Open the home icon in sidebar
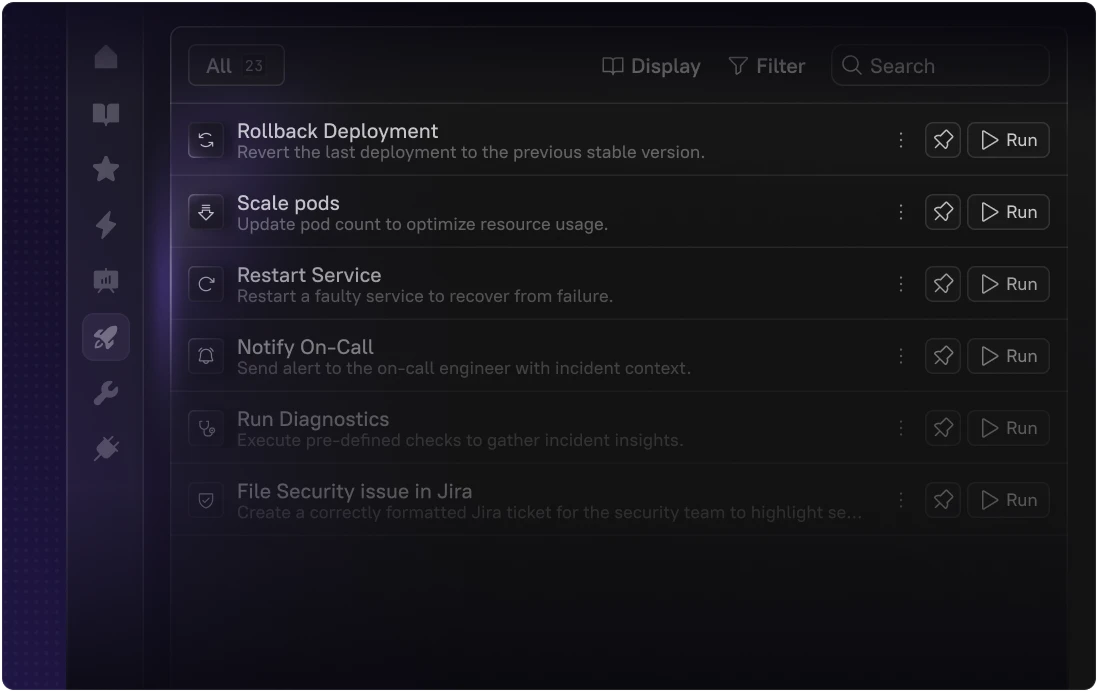1097x691 pixels. (106, 58)
